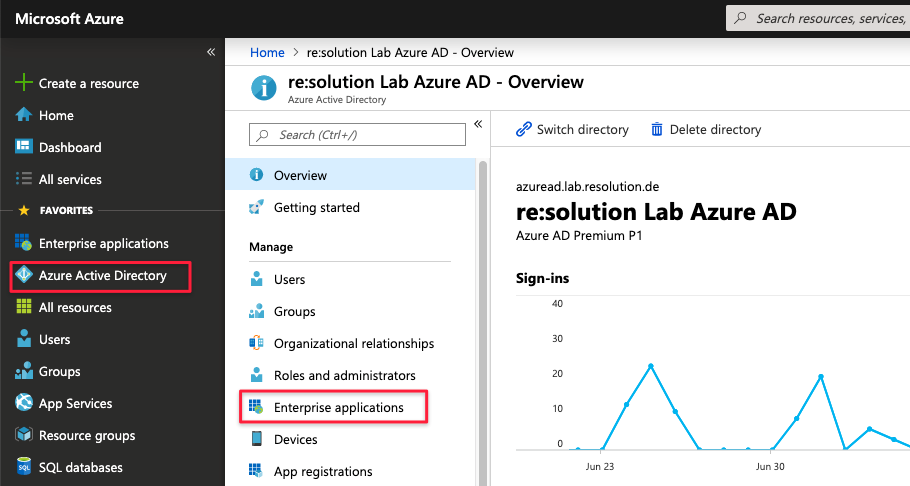The height and width of the screenshot is (486, 910).
Task: Open Roles and administrators
Action: (350, 375)
